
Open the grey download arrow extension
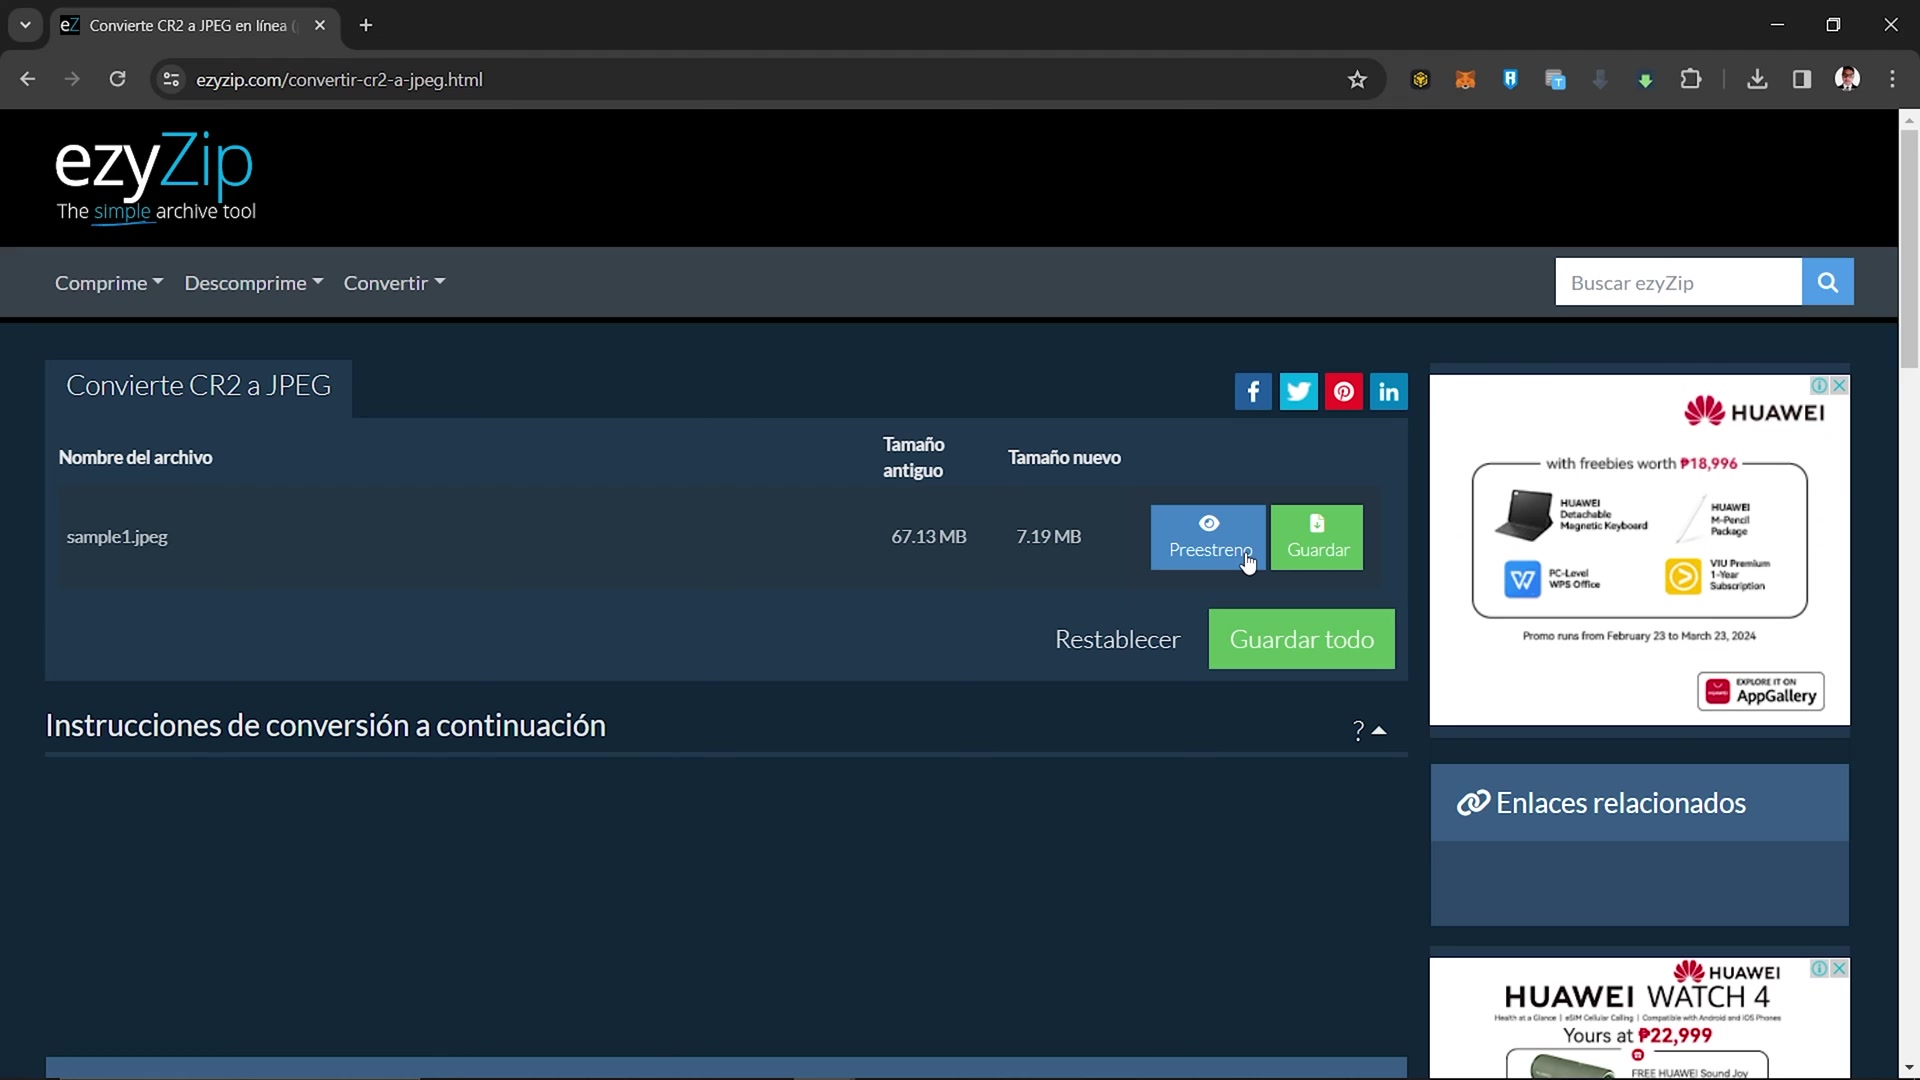click(x=1600, y=80)
